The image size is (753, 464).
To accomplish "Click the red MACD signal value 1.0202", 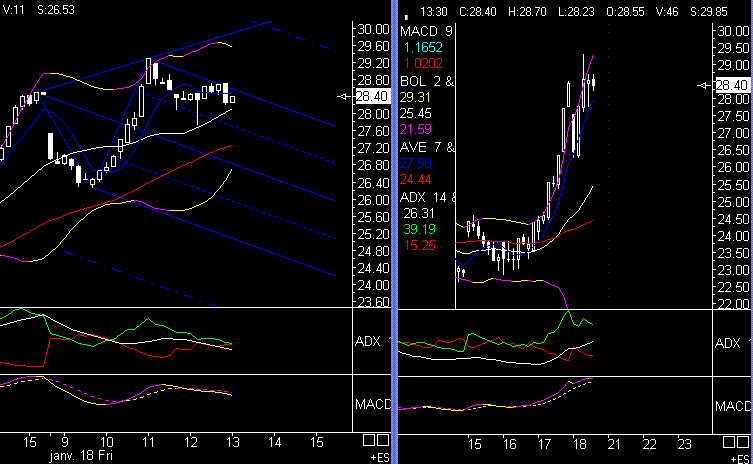I will pyautogui.click(x=423, y=63).
